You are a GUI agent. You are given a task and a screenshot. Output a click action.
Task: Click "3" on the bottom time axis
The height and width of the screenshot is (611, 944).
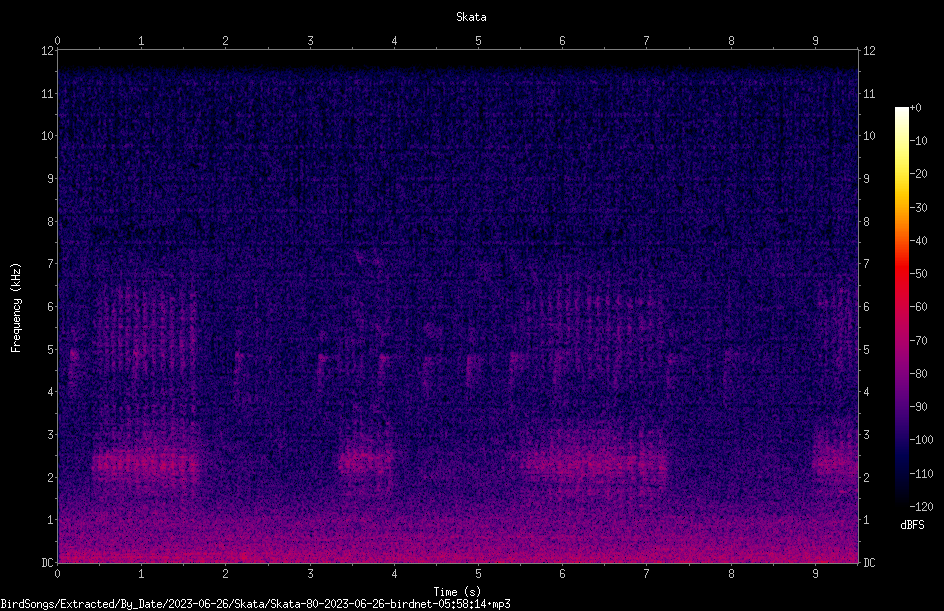coord(310,574)
